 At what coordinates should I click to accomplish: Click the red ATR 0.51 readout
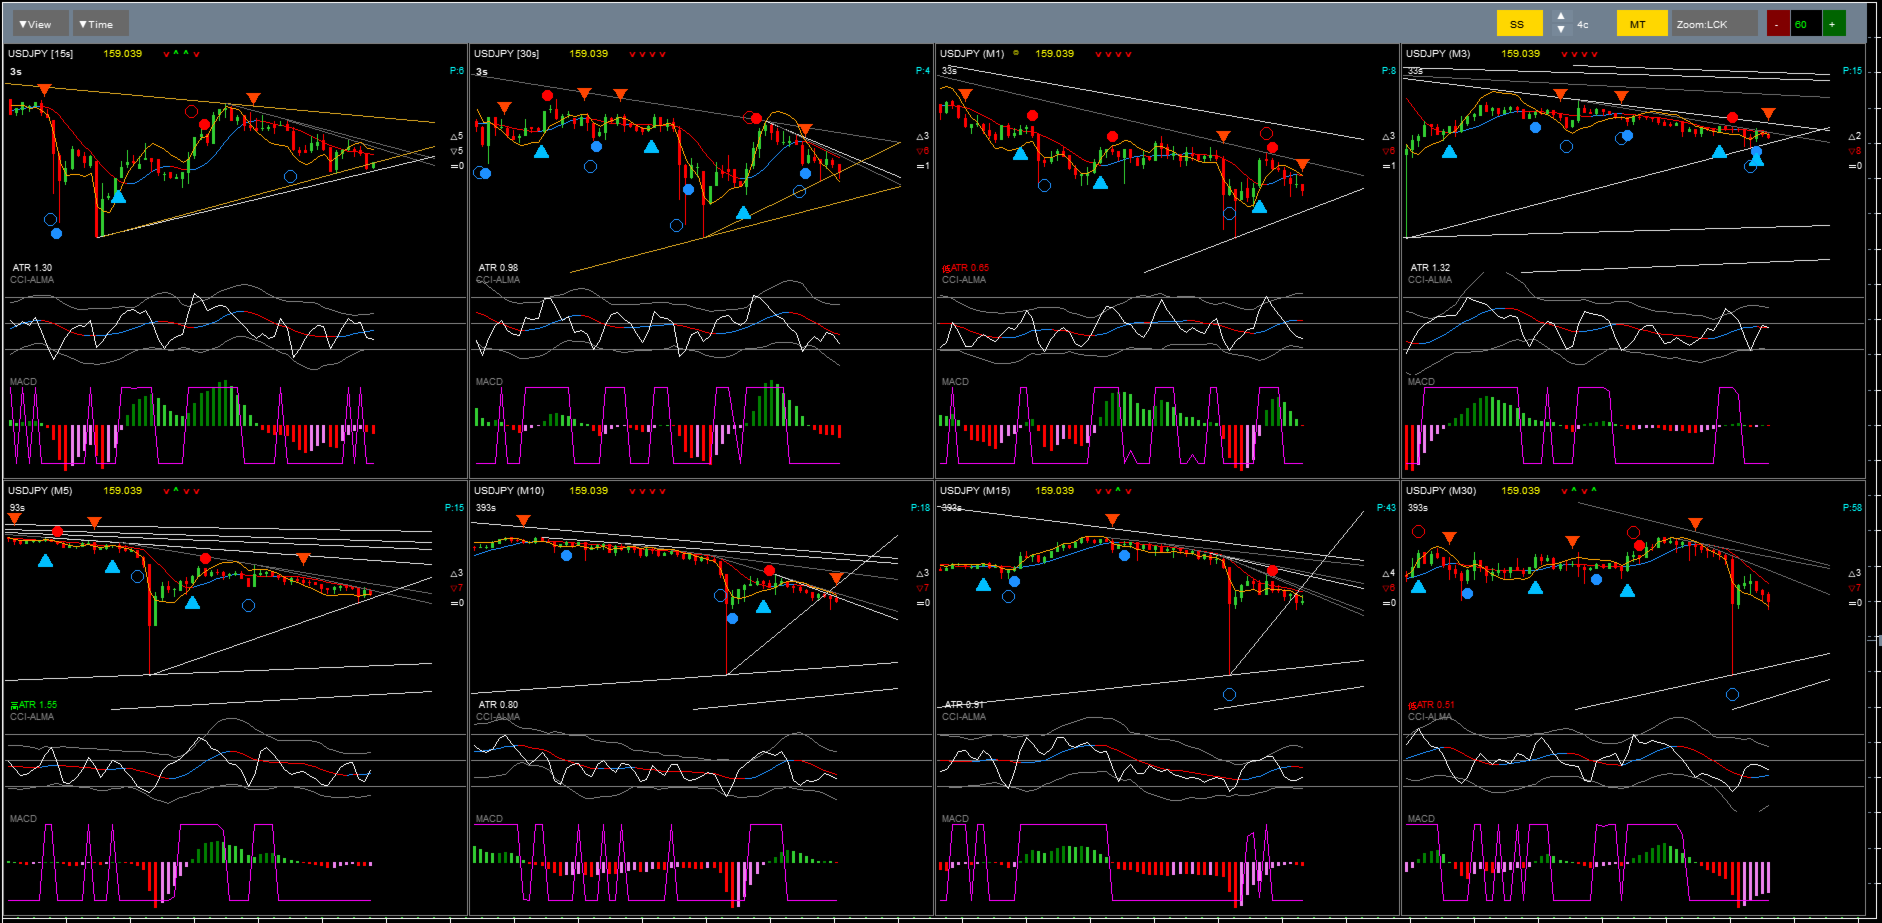point(1432,705)
